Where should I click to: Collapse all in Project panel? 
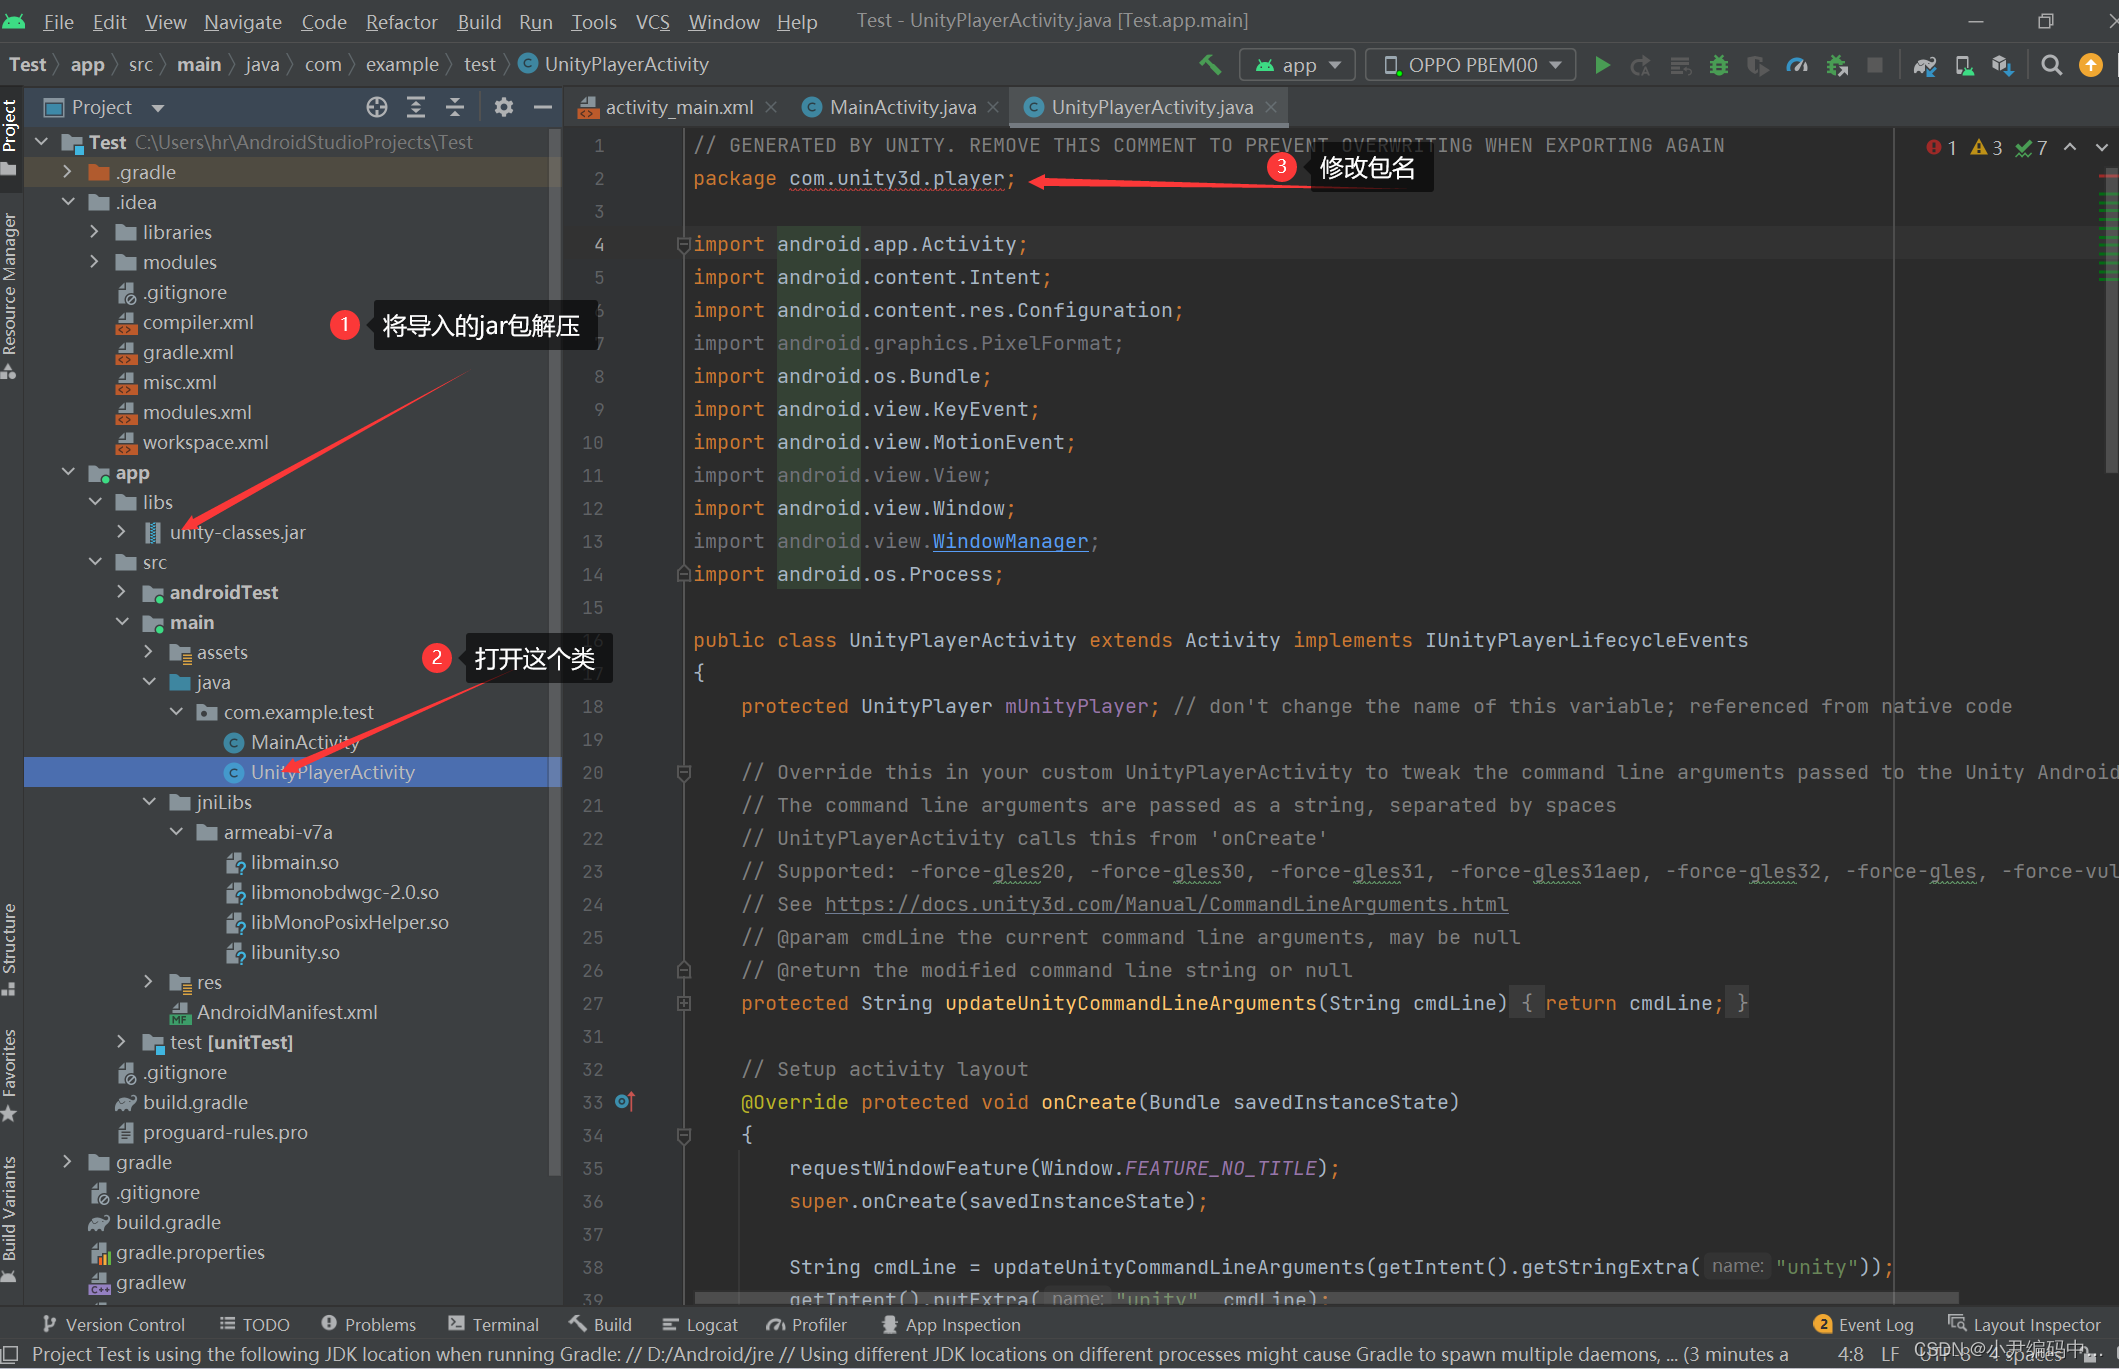(x=455, y=107)
